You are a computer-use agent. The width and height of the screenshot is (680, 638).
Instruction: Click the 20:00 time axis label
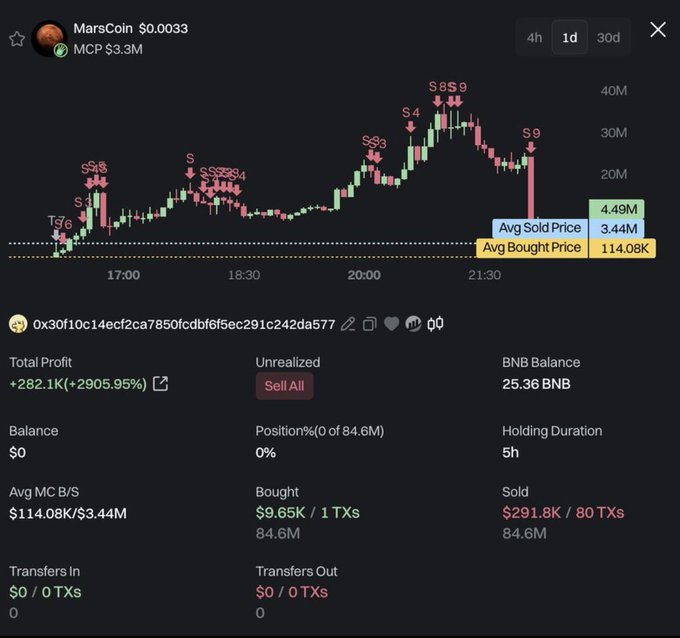pyautogui.click(x=364, y=275)
